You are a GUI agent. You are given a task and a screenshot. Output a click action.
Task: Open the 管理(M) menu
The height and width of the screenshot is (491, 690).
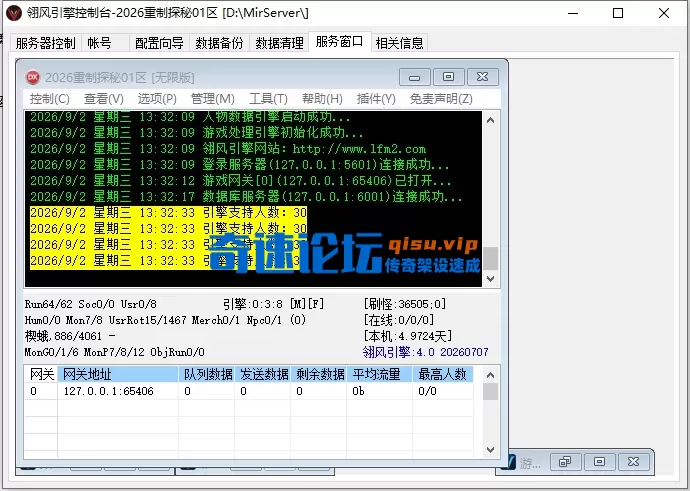point(212,99)
